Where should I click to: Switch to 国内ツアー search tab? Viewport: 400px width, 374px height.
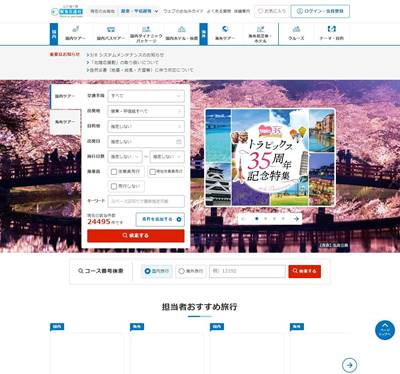(x=65, y=96)
